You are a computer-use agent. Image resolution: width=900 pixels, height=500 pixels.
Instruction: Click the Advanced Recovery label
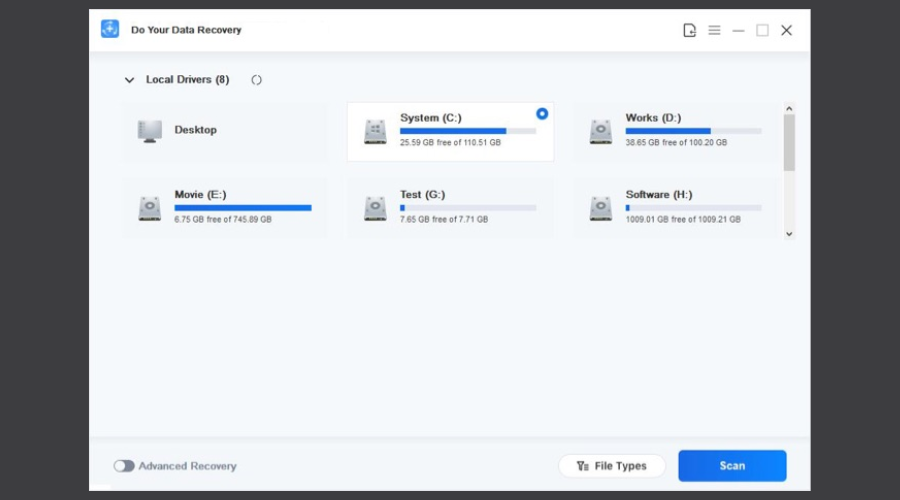187,466
